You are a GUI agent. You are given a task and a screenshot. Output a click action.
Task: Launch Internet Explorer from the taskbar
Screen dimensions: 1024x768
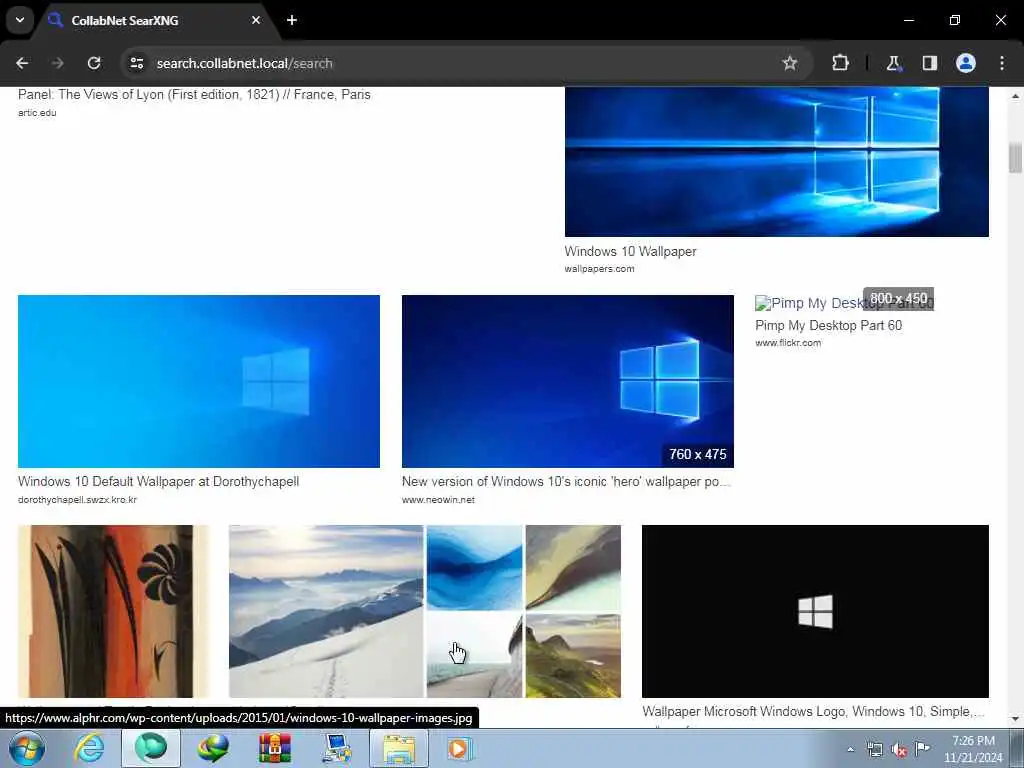pyautogui.click(x=89, y=748)
